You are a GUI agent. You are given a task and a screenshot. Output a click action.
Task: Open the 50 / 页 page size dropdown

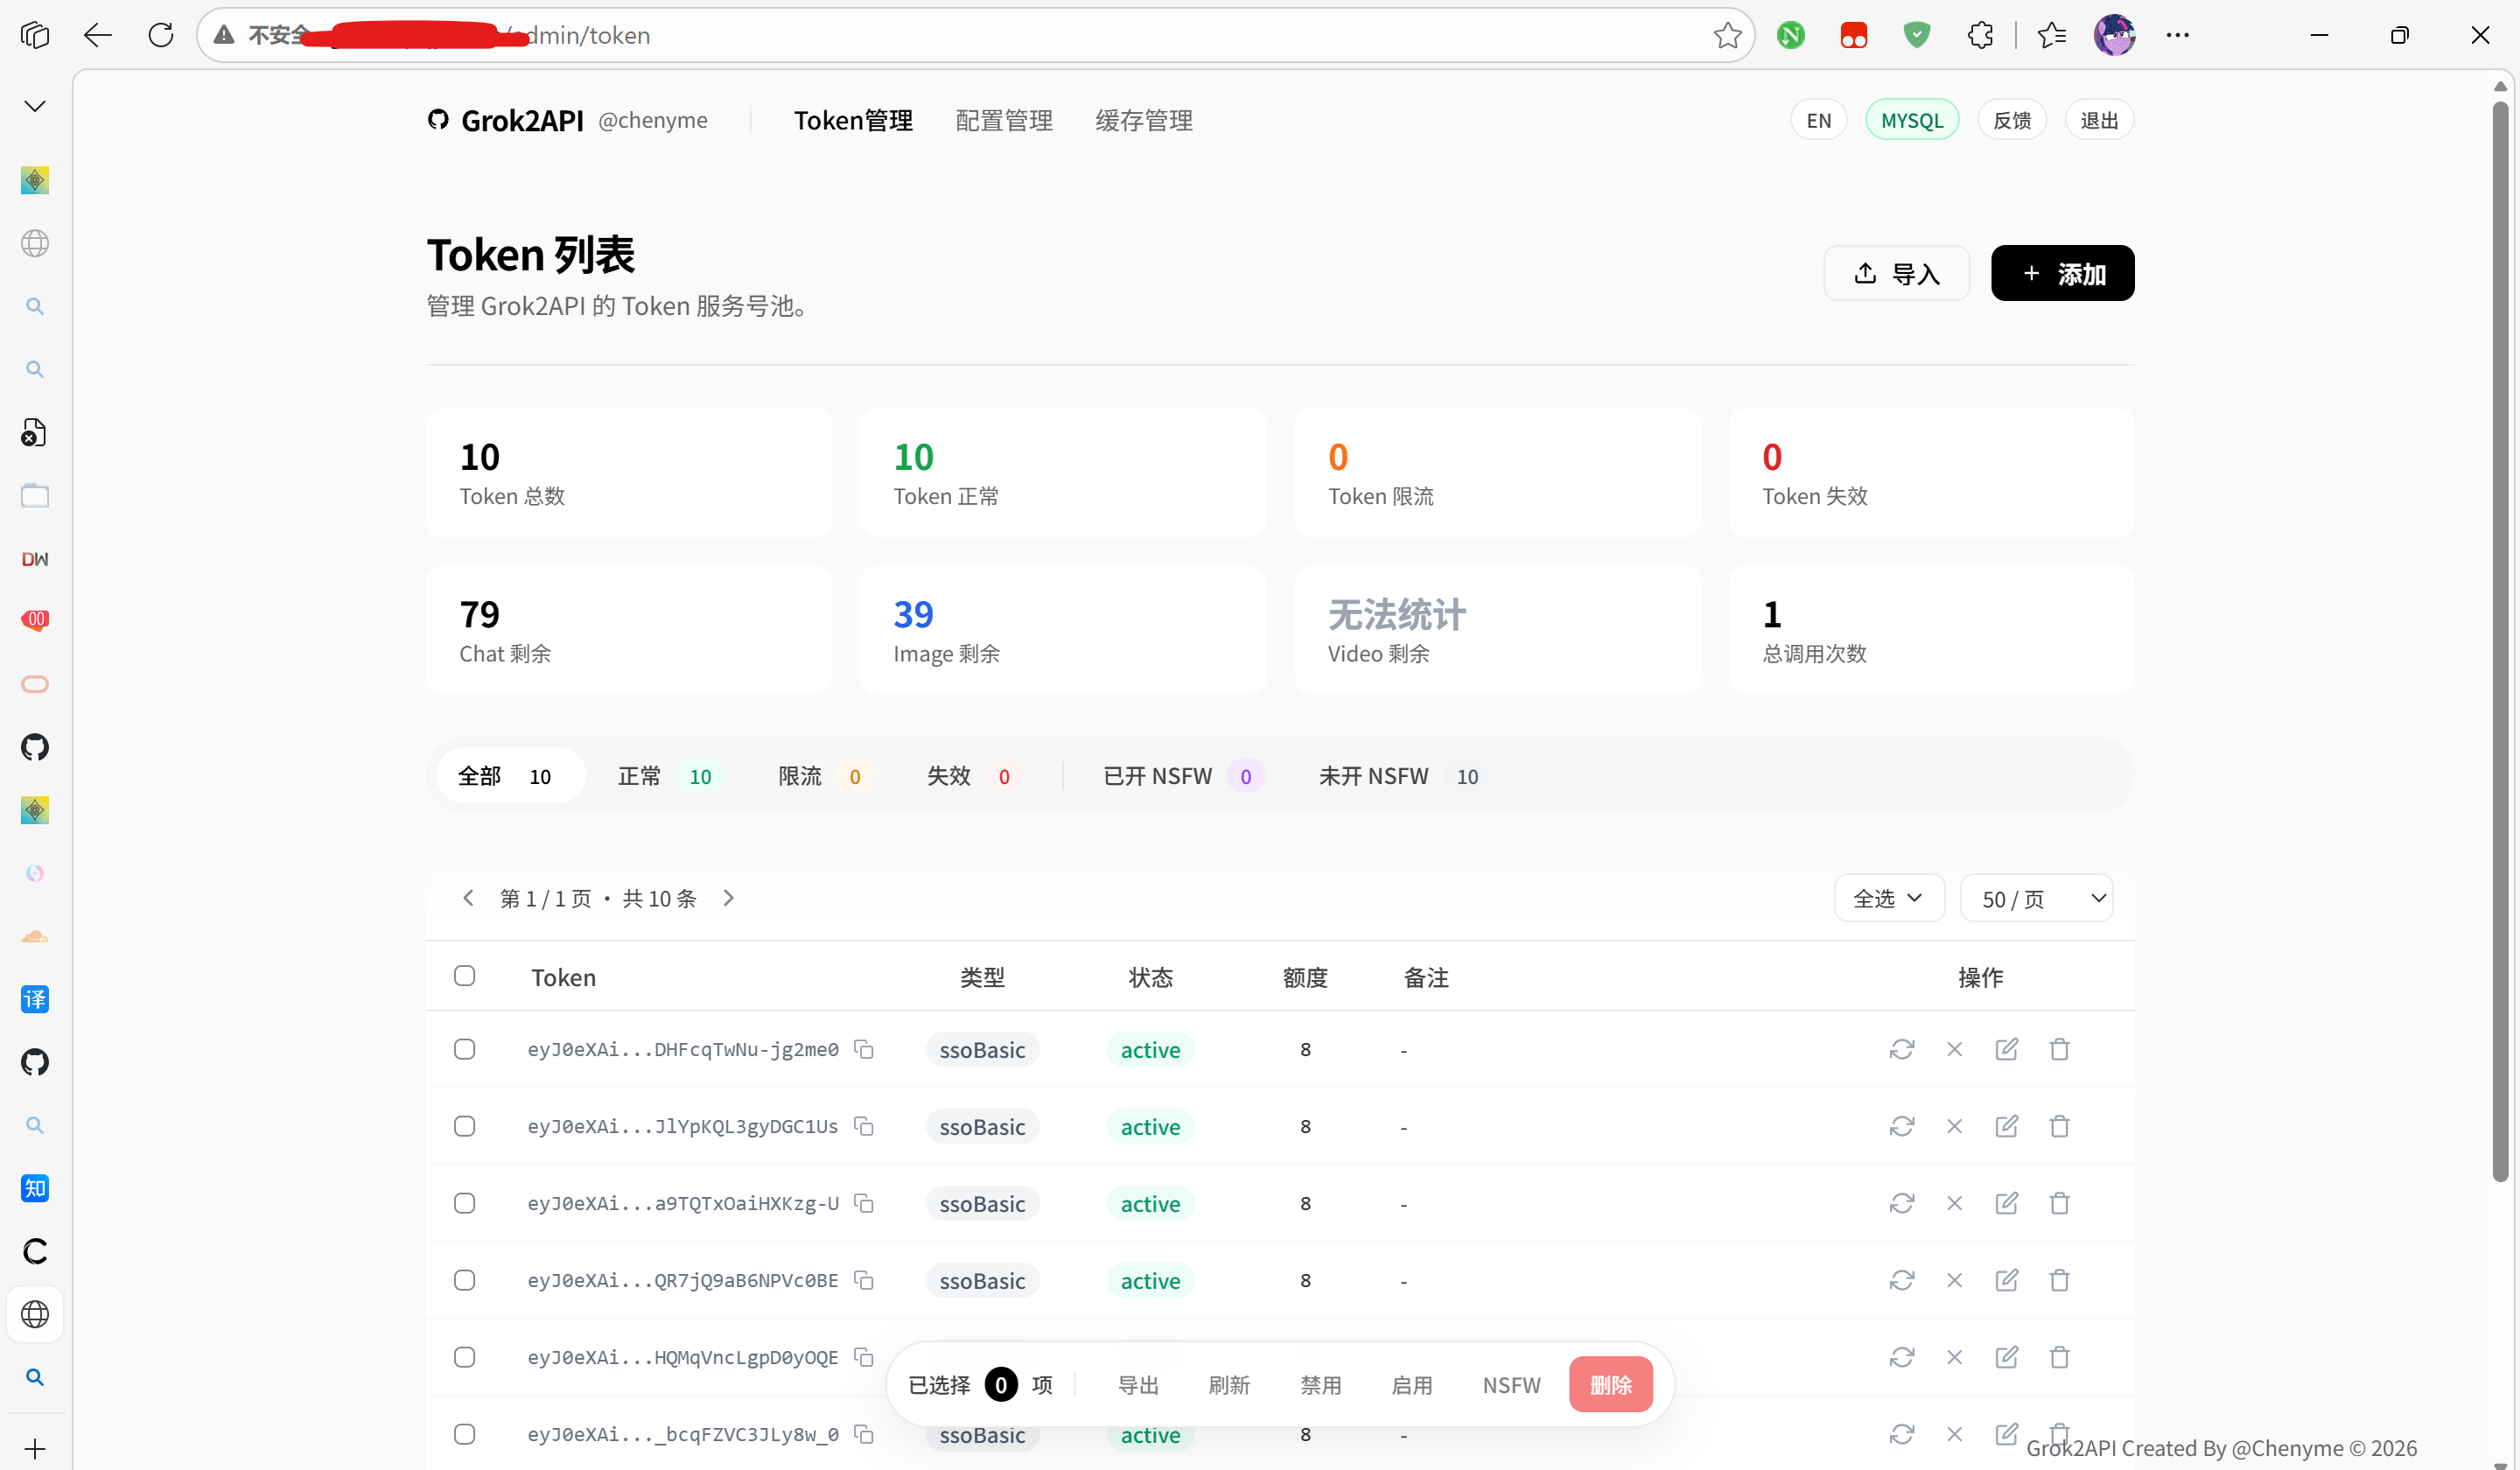click(2036, 898)
